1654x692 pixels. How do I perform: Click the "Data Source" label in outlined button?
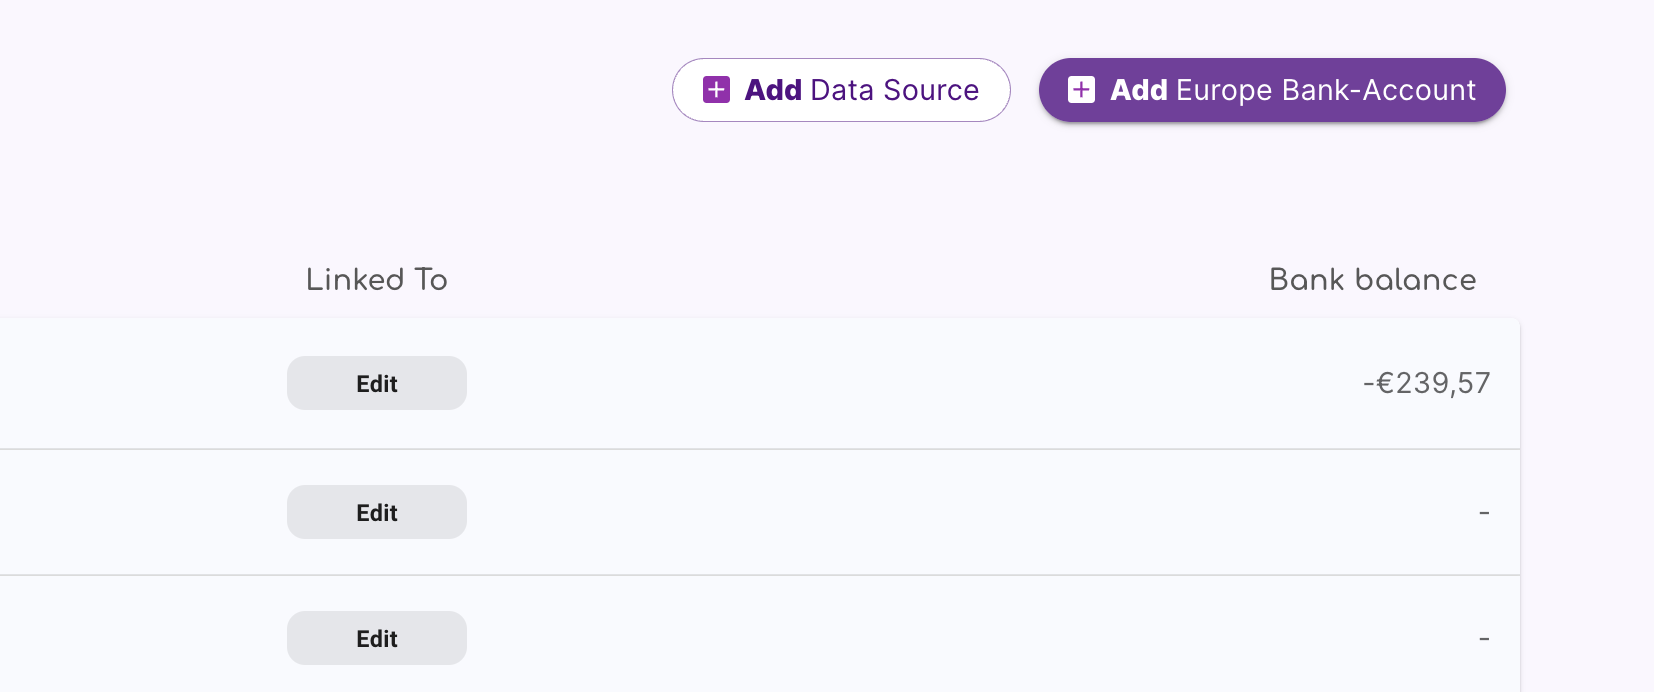click(x=895, y=90)
